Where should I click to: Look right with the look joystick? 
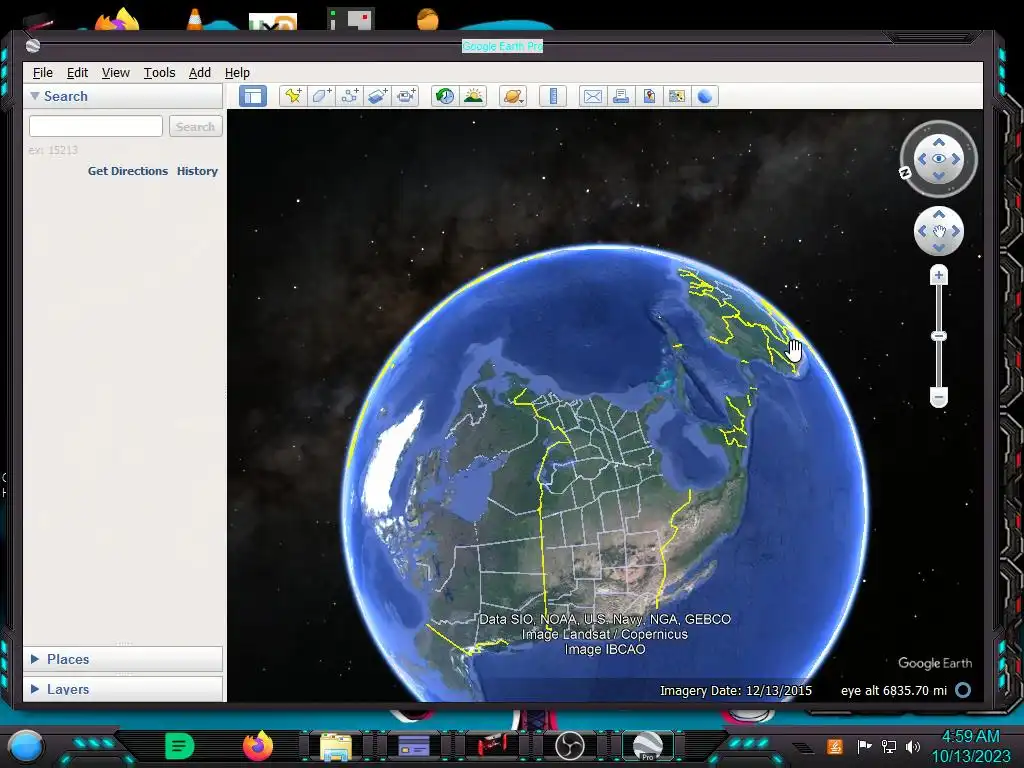click(956, 159)
